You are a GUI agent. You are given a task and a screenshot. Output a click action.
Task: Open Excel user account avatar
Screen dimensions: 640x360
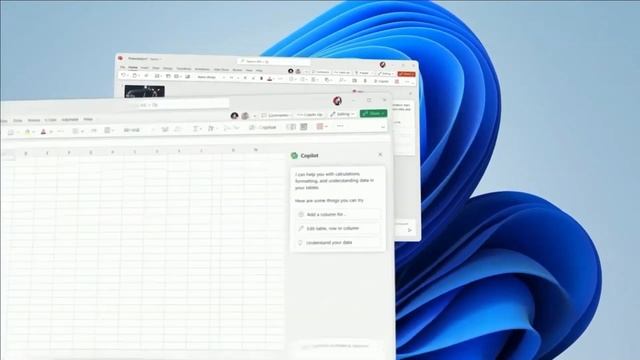[x=337, y=101]
